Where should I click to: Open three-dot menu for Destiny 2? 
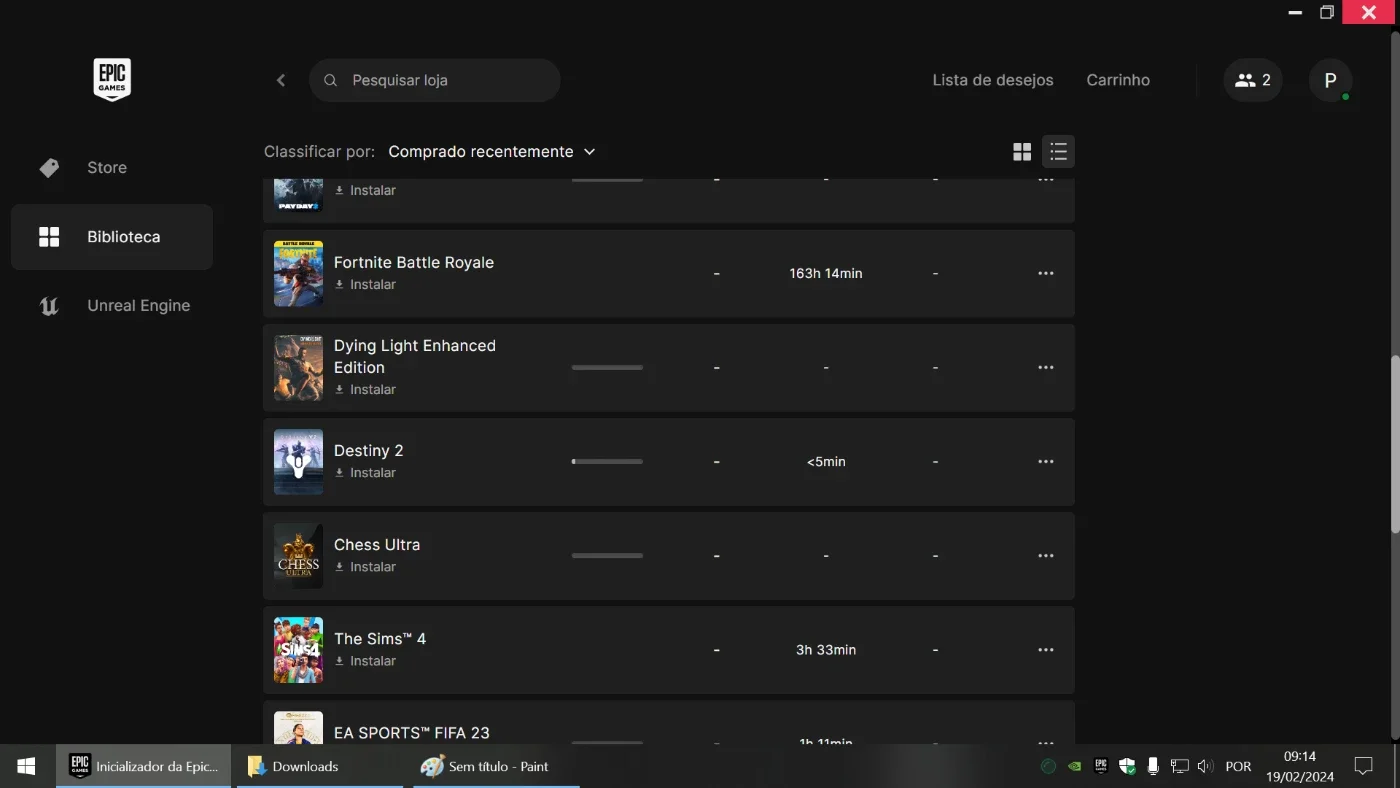[x=1046, y=462]
